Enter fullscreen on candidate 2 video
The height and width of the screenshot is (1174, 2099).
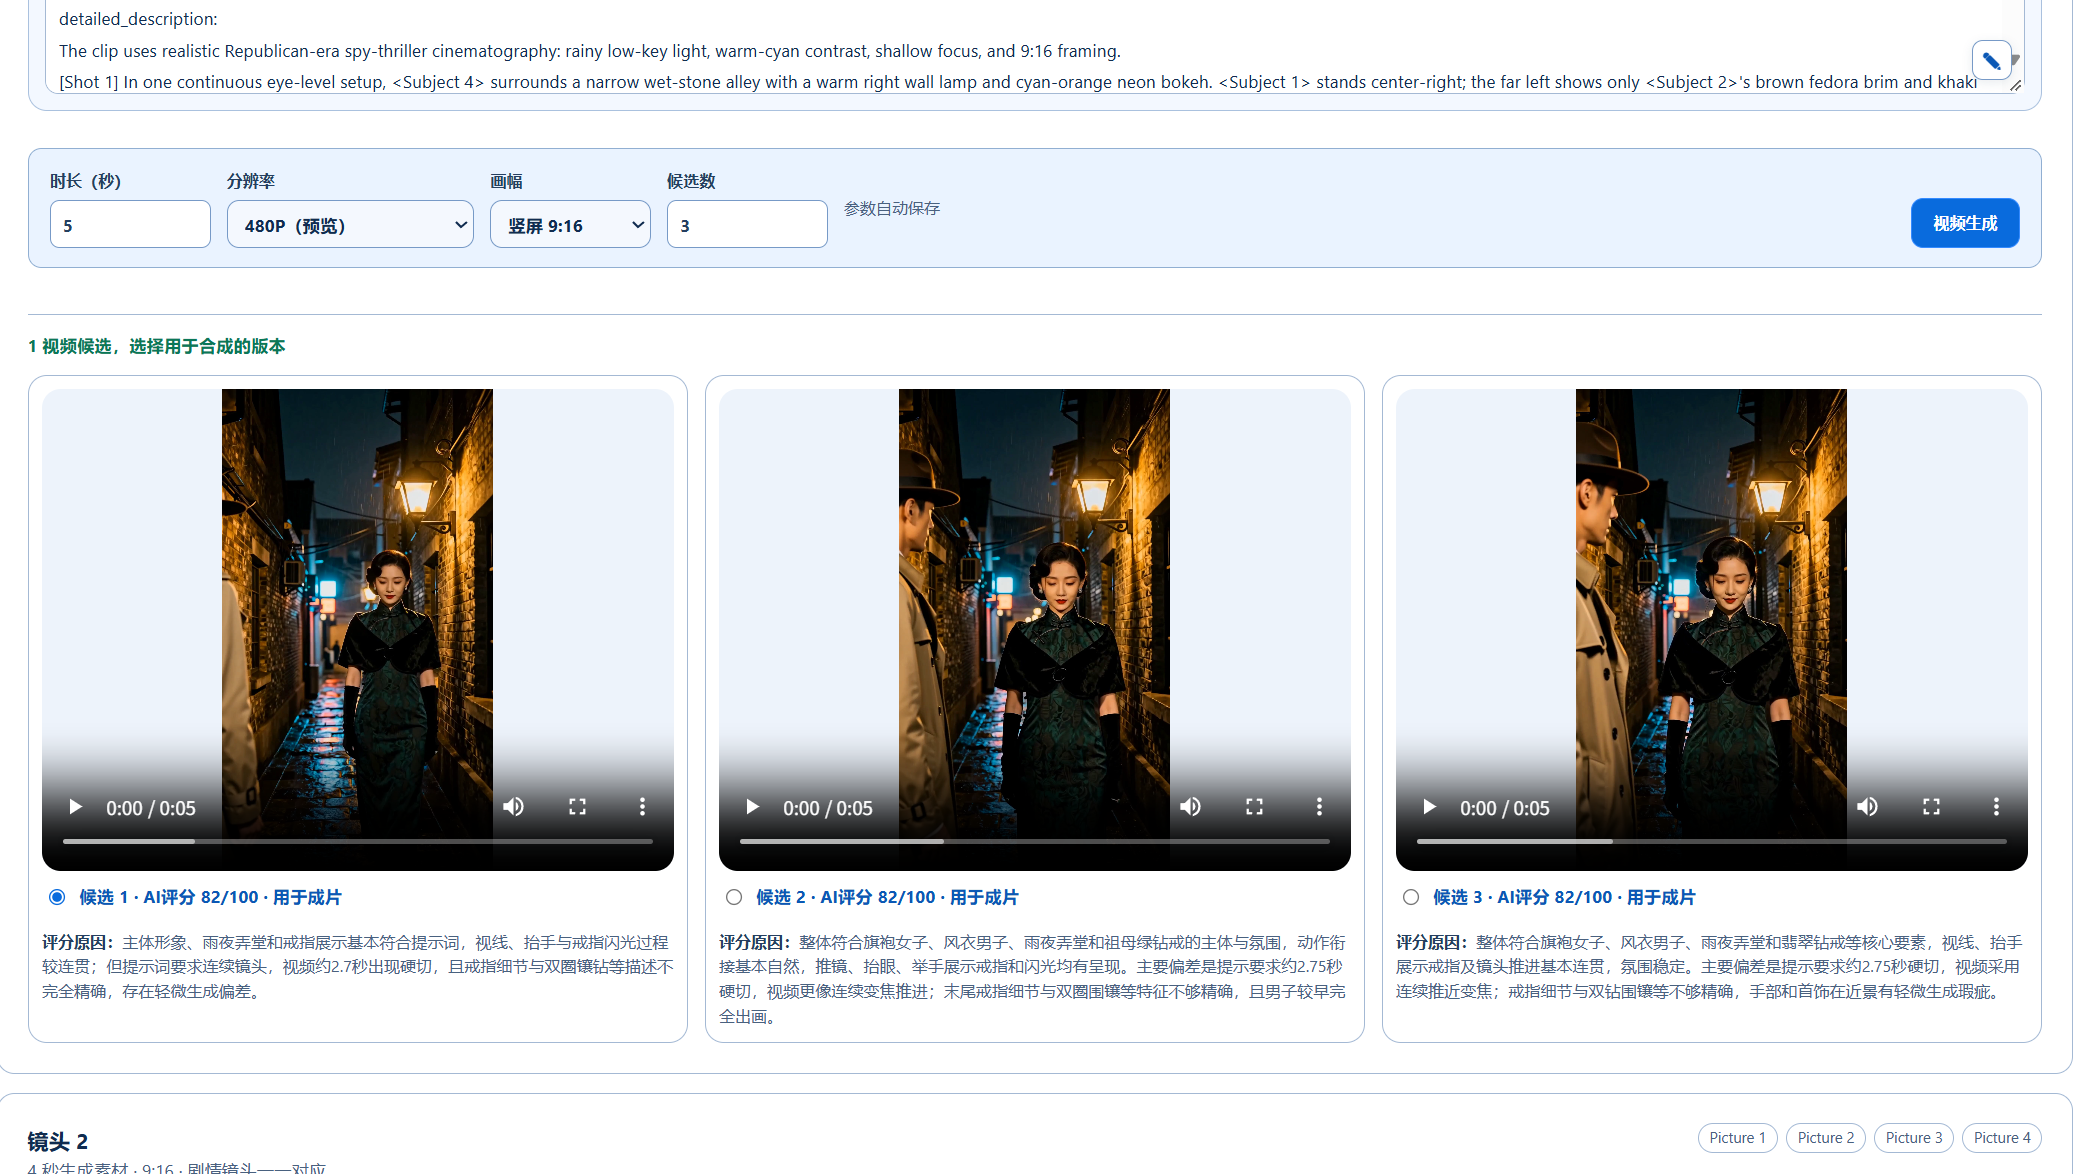coord(1254,807)
